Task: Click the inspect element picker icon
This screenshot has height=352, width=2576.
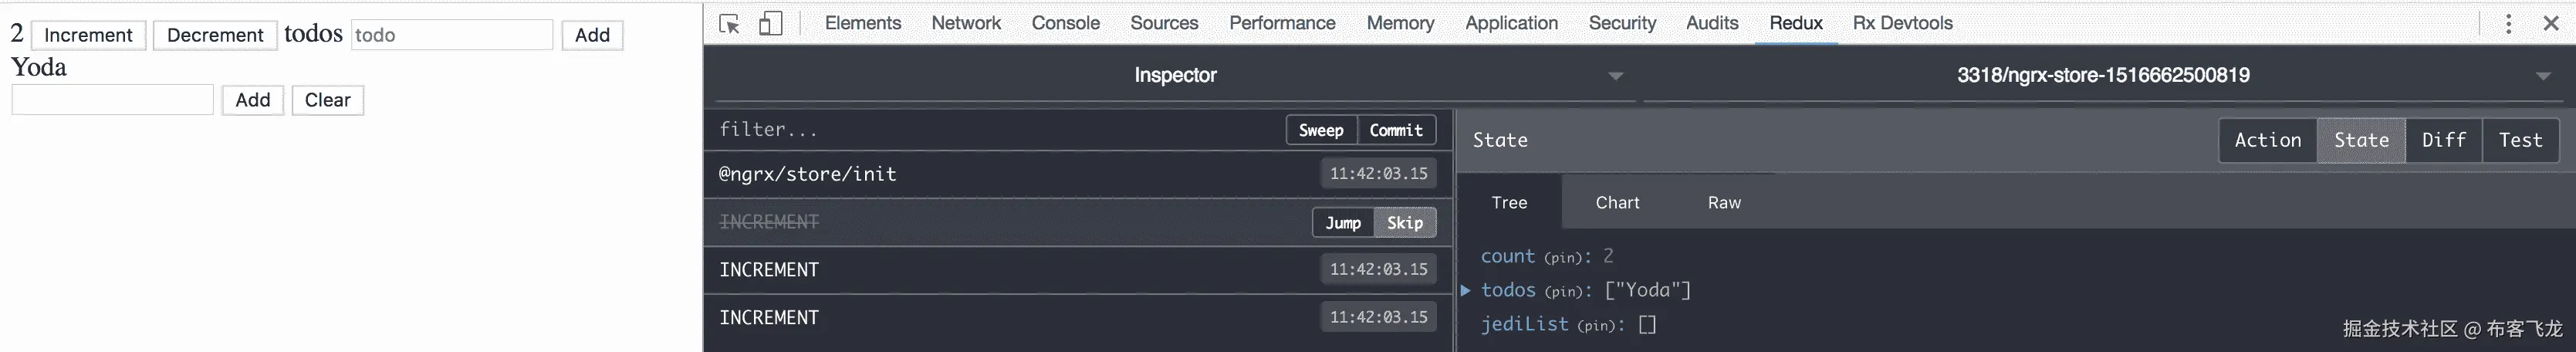Action: pyautogui.click(x=729, y=24)
